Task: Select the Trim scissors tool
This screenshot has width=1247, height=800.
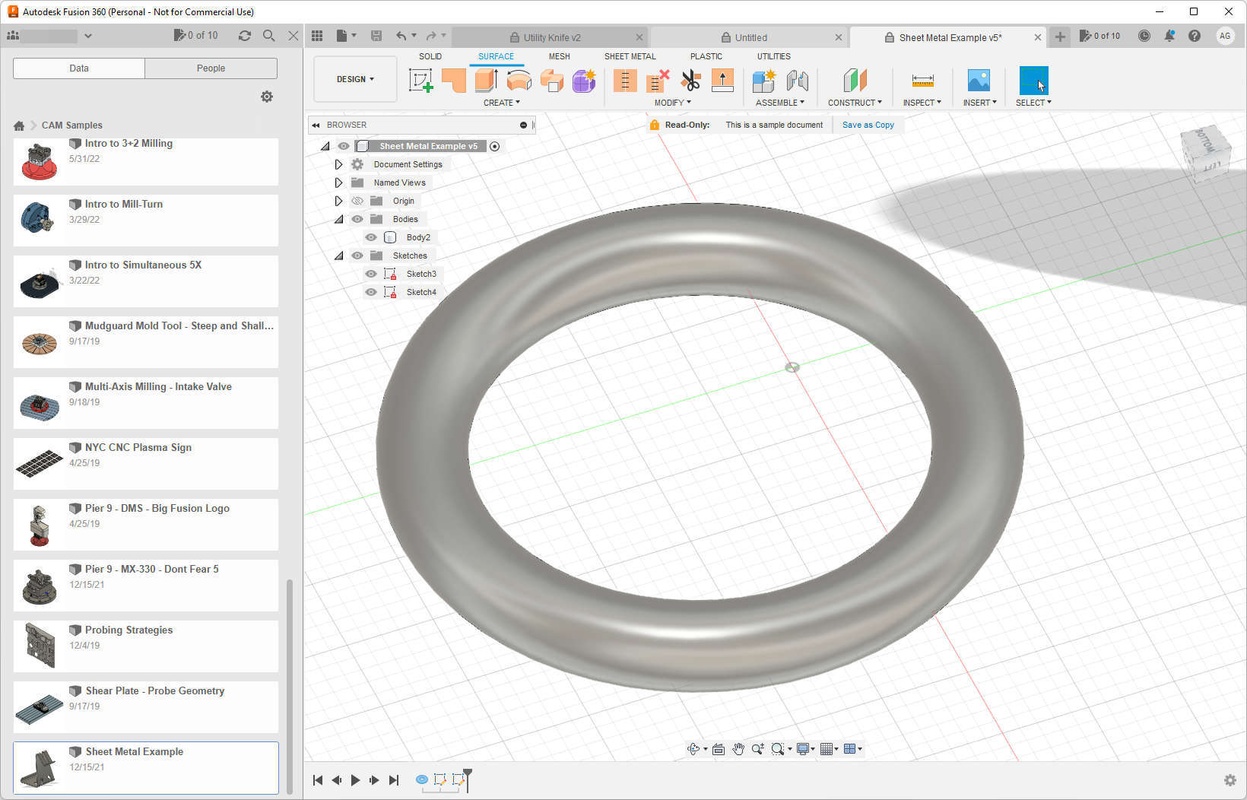Action: pos(691,81)
